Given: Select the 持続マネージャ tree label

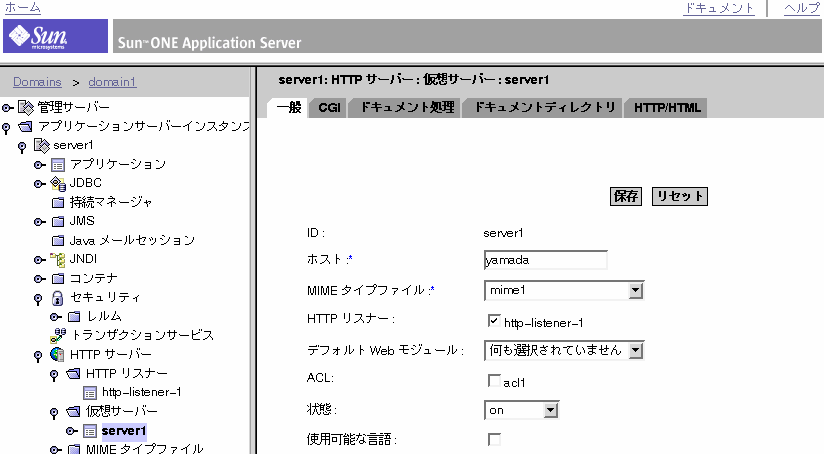Looking at the screenshot, I should pyautogui.click(x=111, y=202).
